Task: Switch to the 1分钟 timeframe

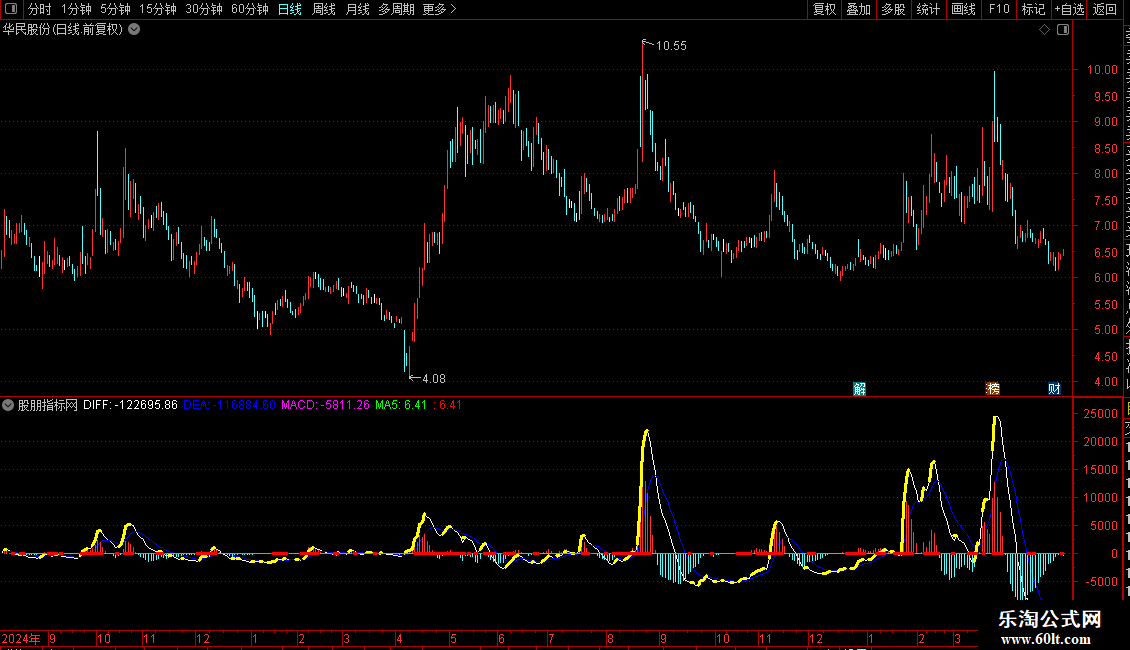Action: pyautogui.click(x=76, y=9)
